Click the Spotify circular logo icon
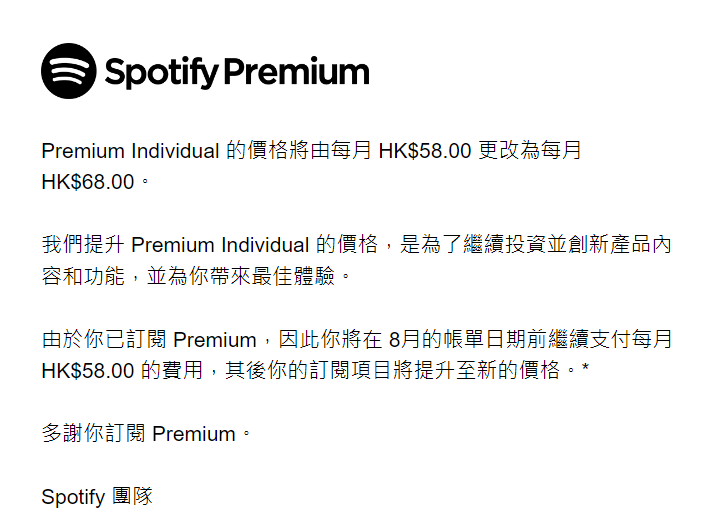Screen dimensions: 724x525 69,71
